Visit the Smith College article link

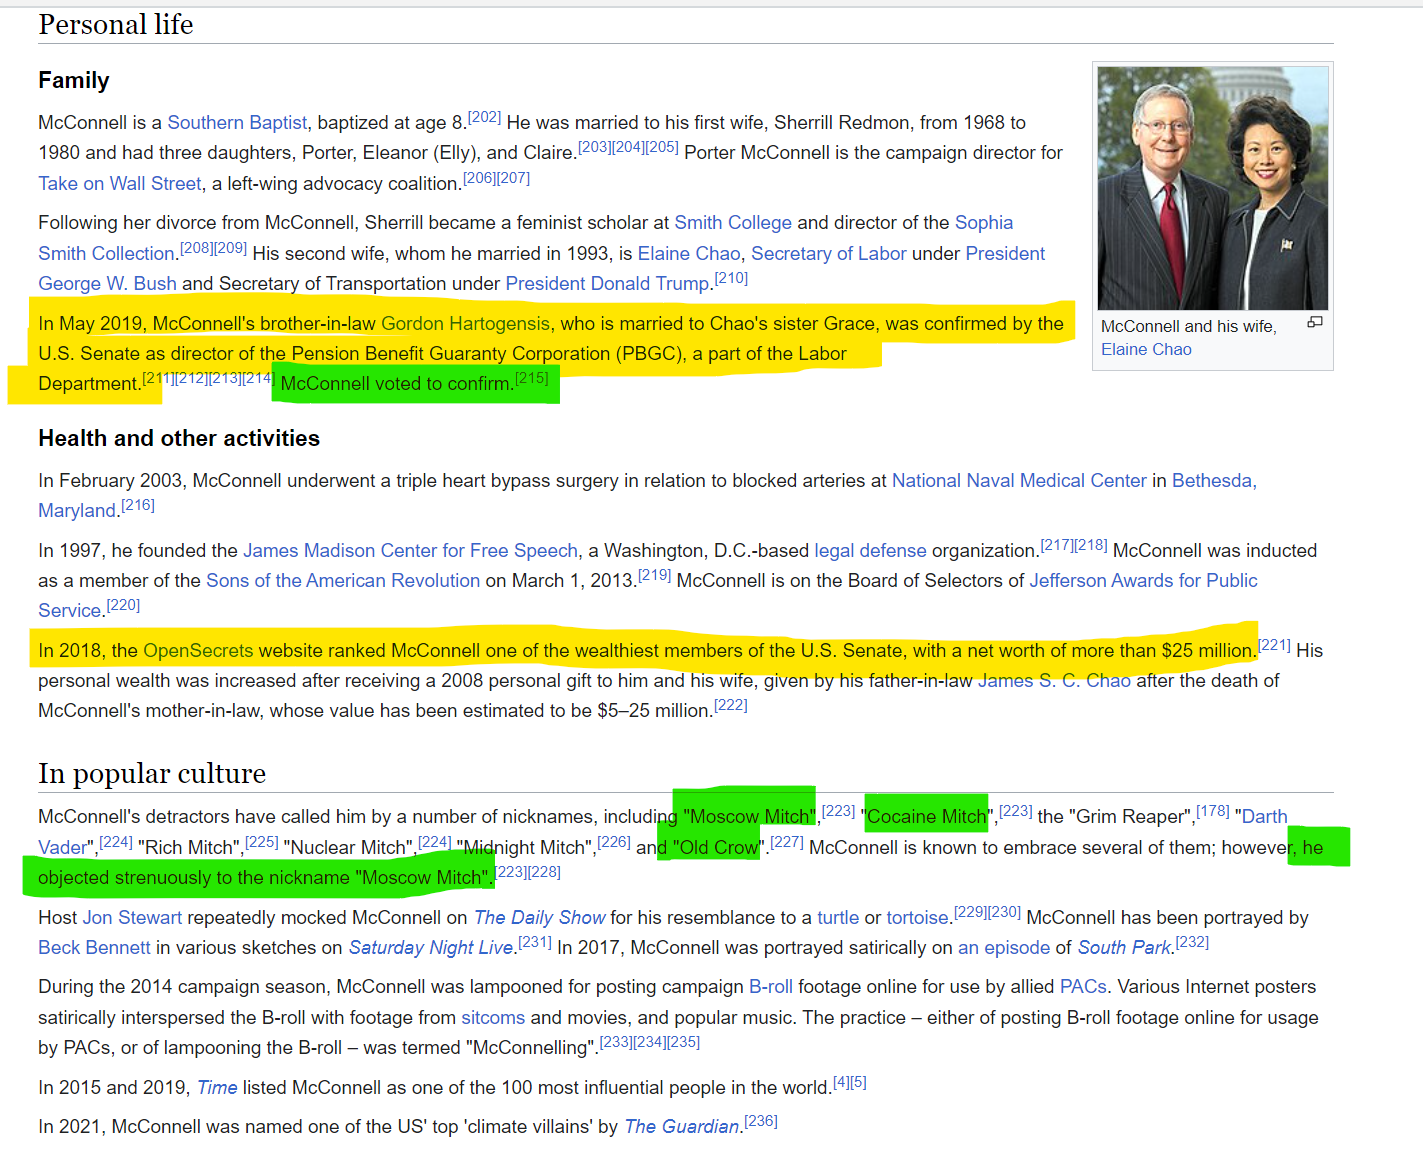pyautogui.click(x=733, y=222)
